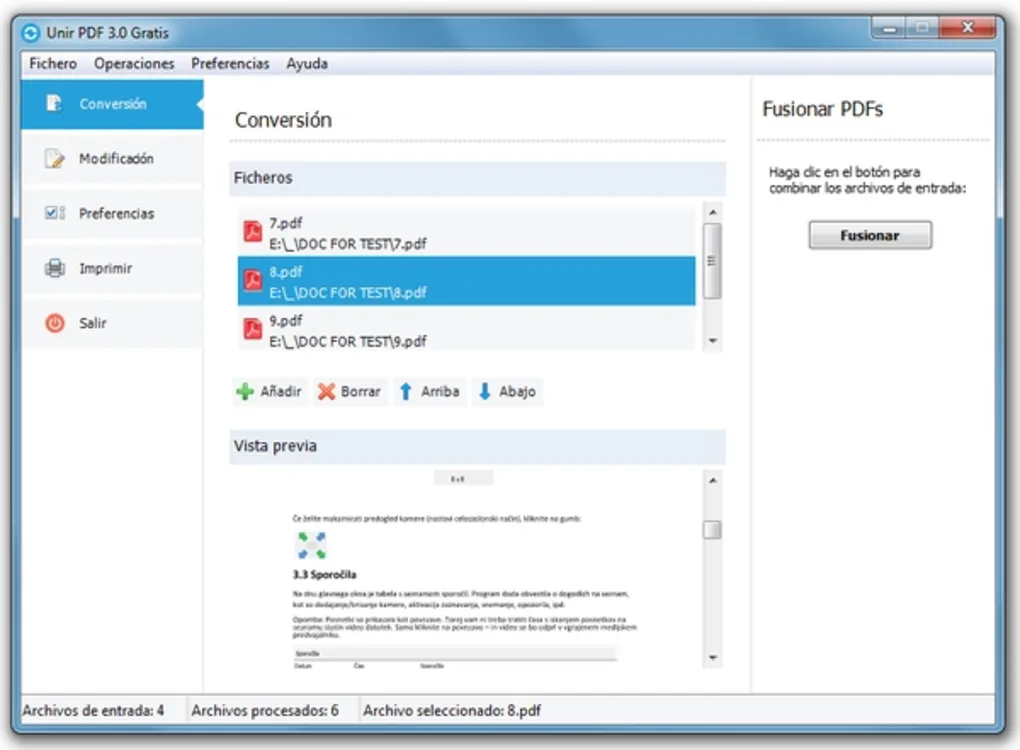
Task: Open the Operaciones menu
Action: point(134,63)
